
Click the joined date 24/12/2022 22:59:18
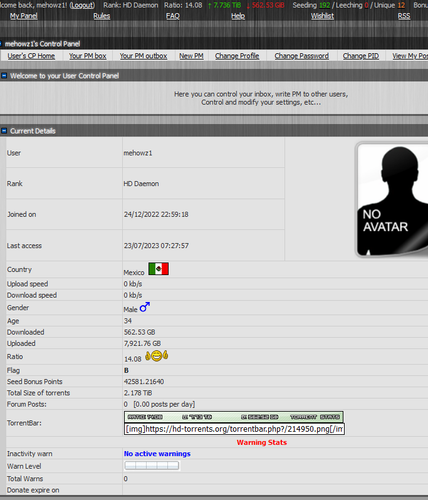[156, 214]
